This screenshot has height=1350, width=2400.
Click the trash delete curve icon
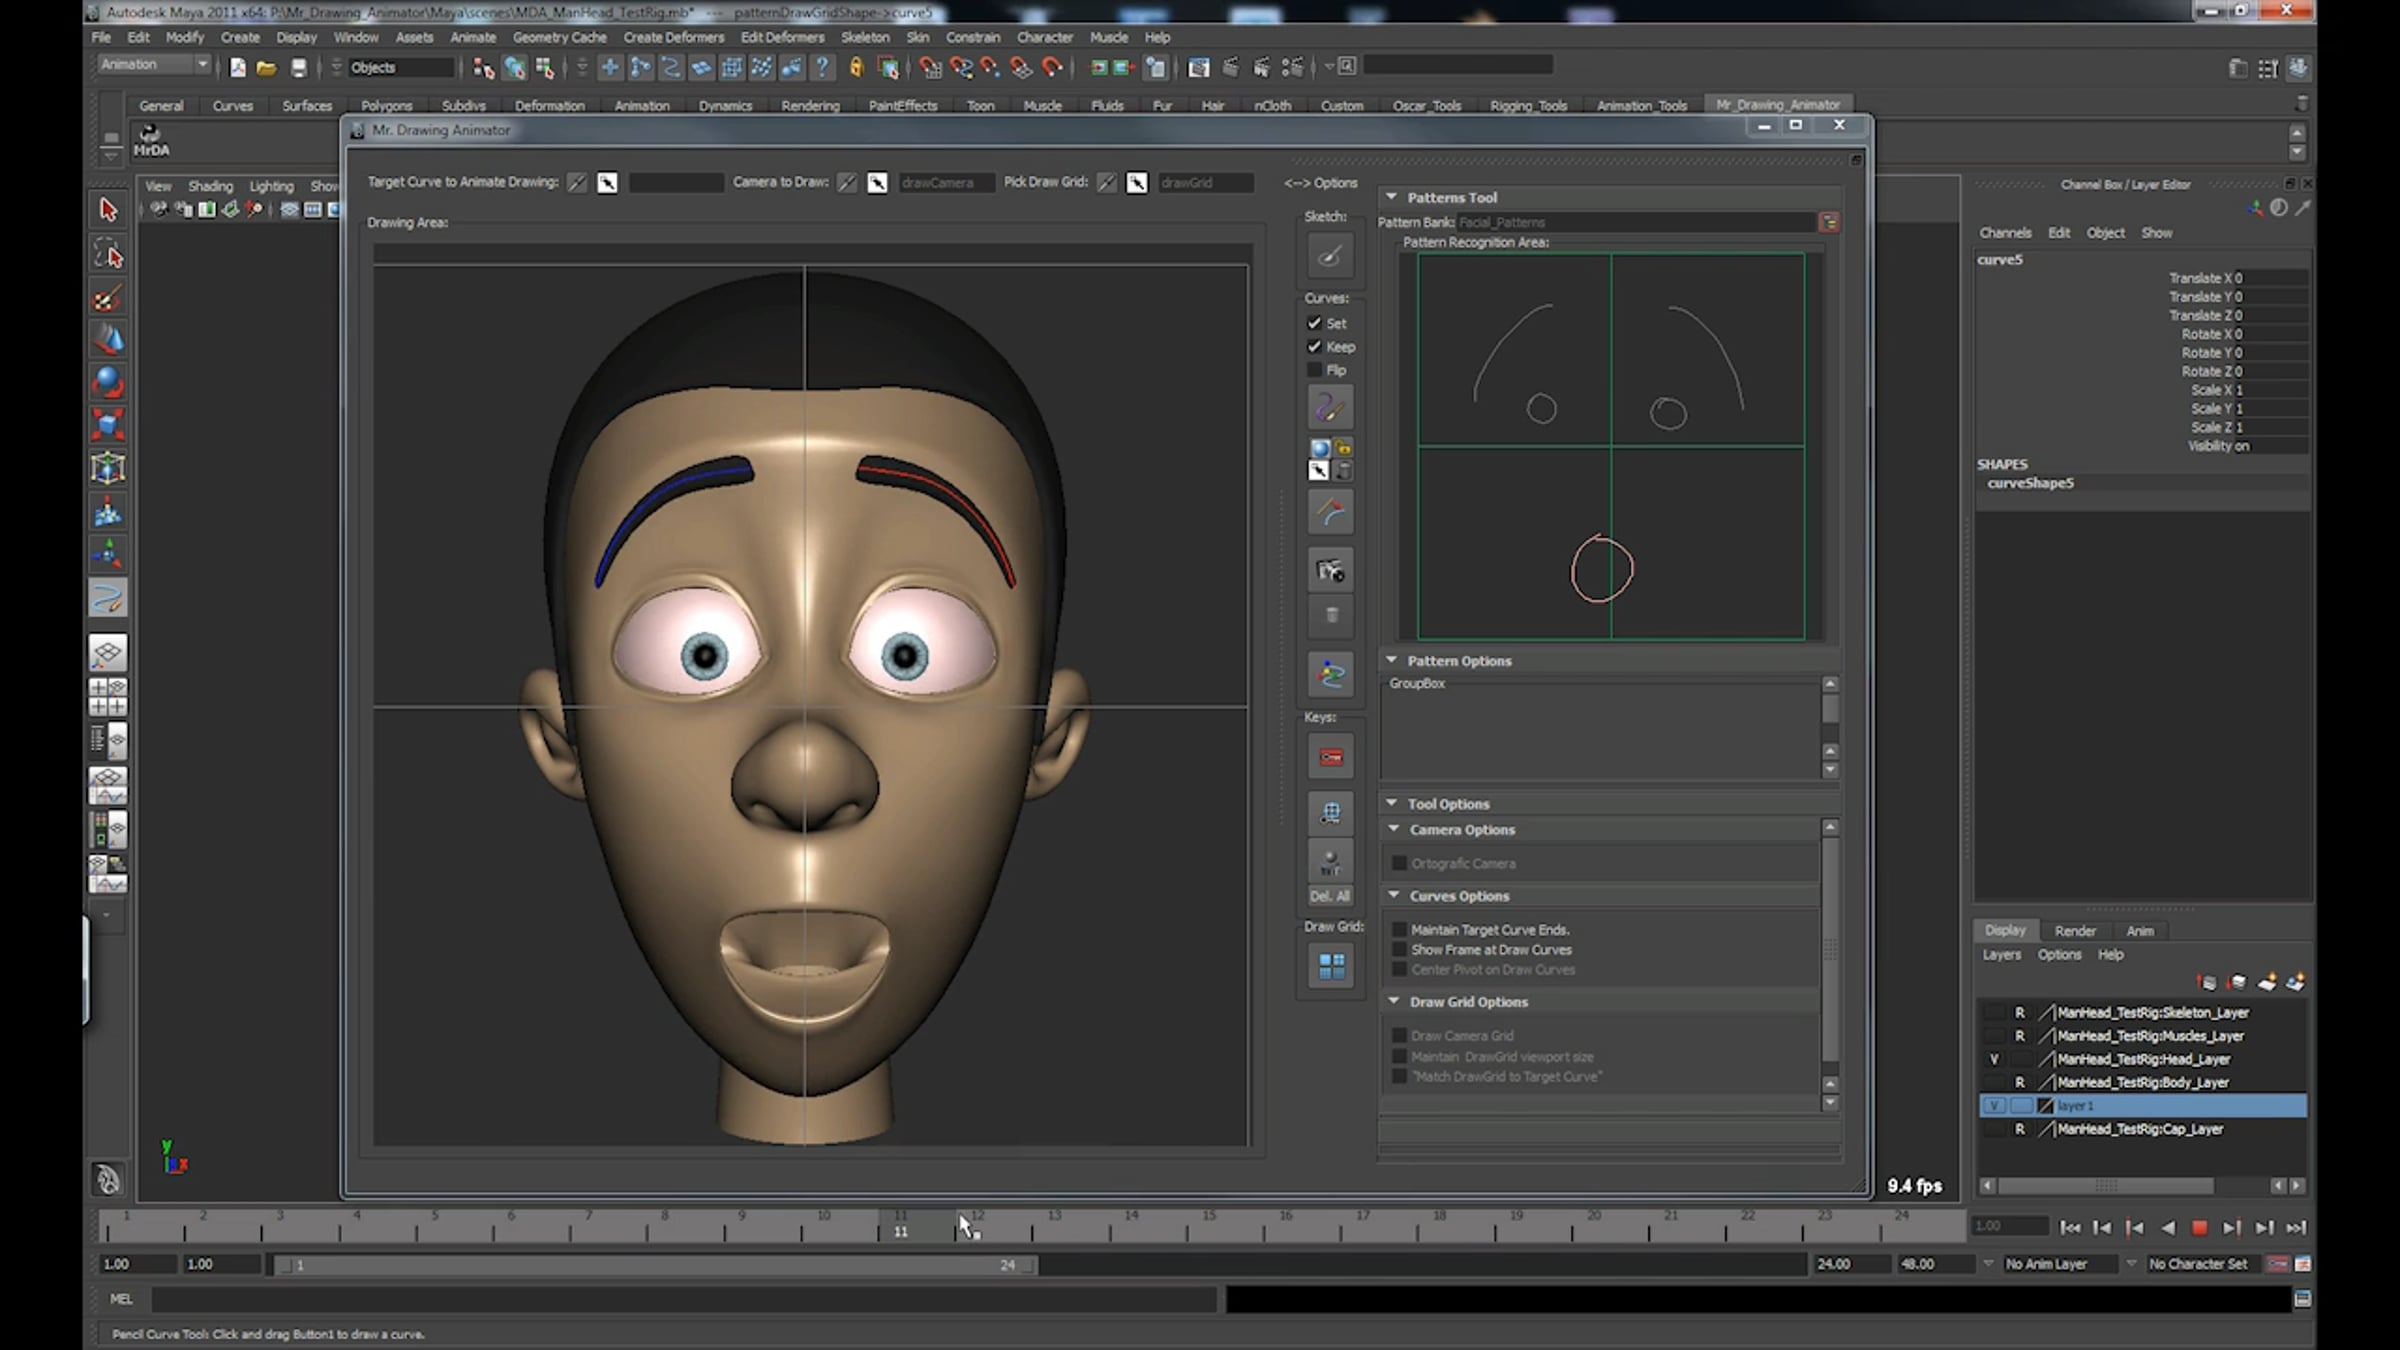[1331, 615]
